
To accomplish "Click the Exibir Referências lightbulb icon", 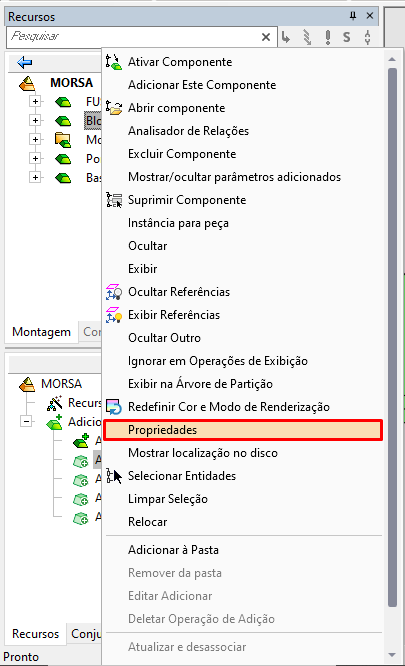I will coord(114,315).
